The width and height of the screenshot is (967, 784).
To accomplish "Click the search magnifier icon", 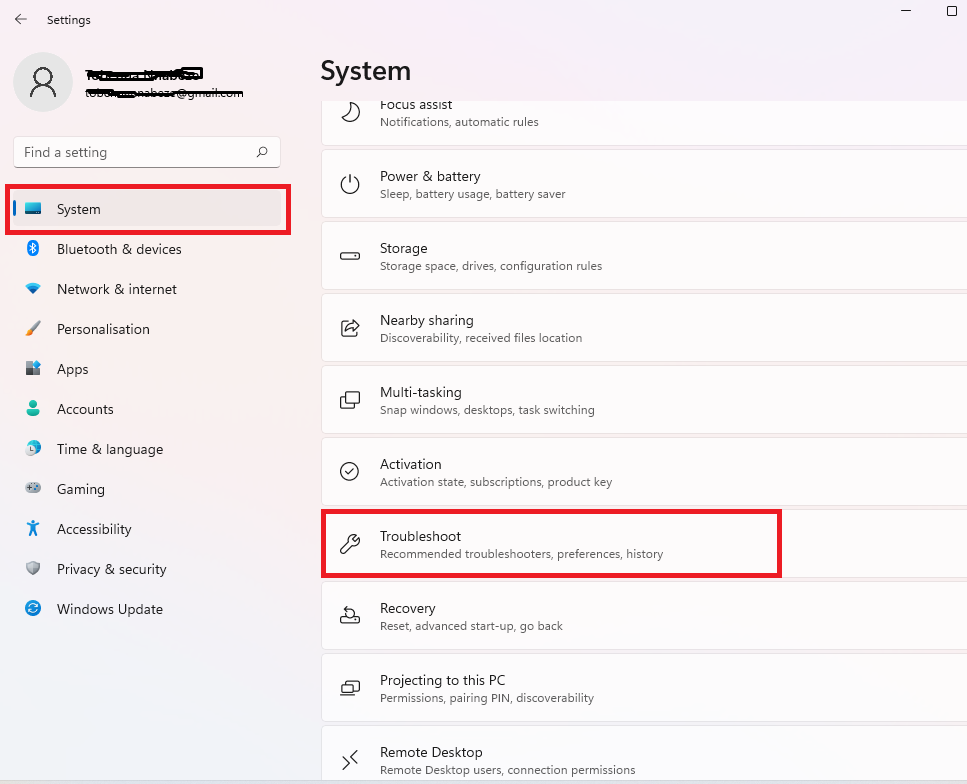I will (262, 152).
